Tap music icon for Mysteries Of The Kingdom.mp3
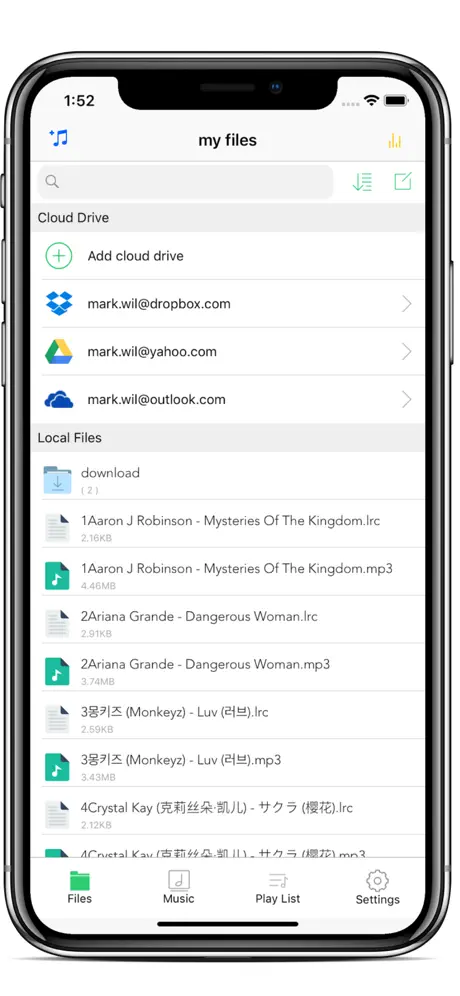This screenshot has width=460, height=996. 57,575
